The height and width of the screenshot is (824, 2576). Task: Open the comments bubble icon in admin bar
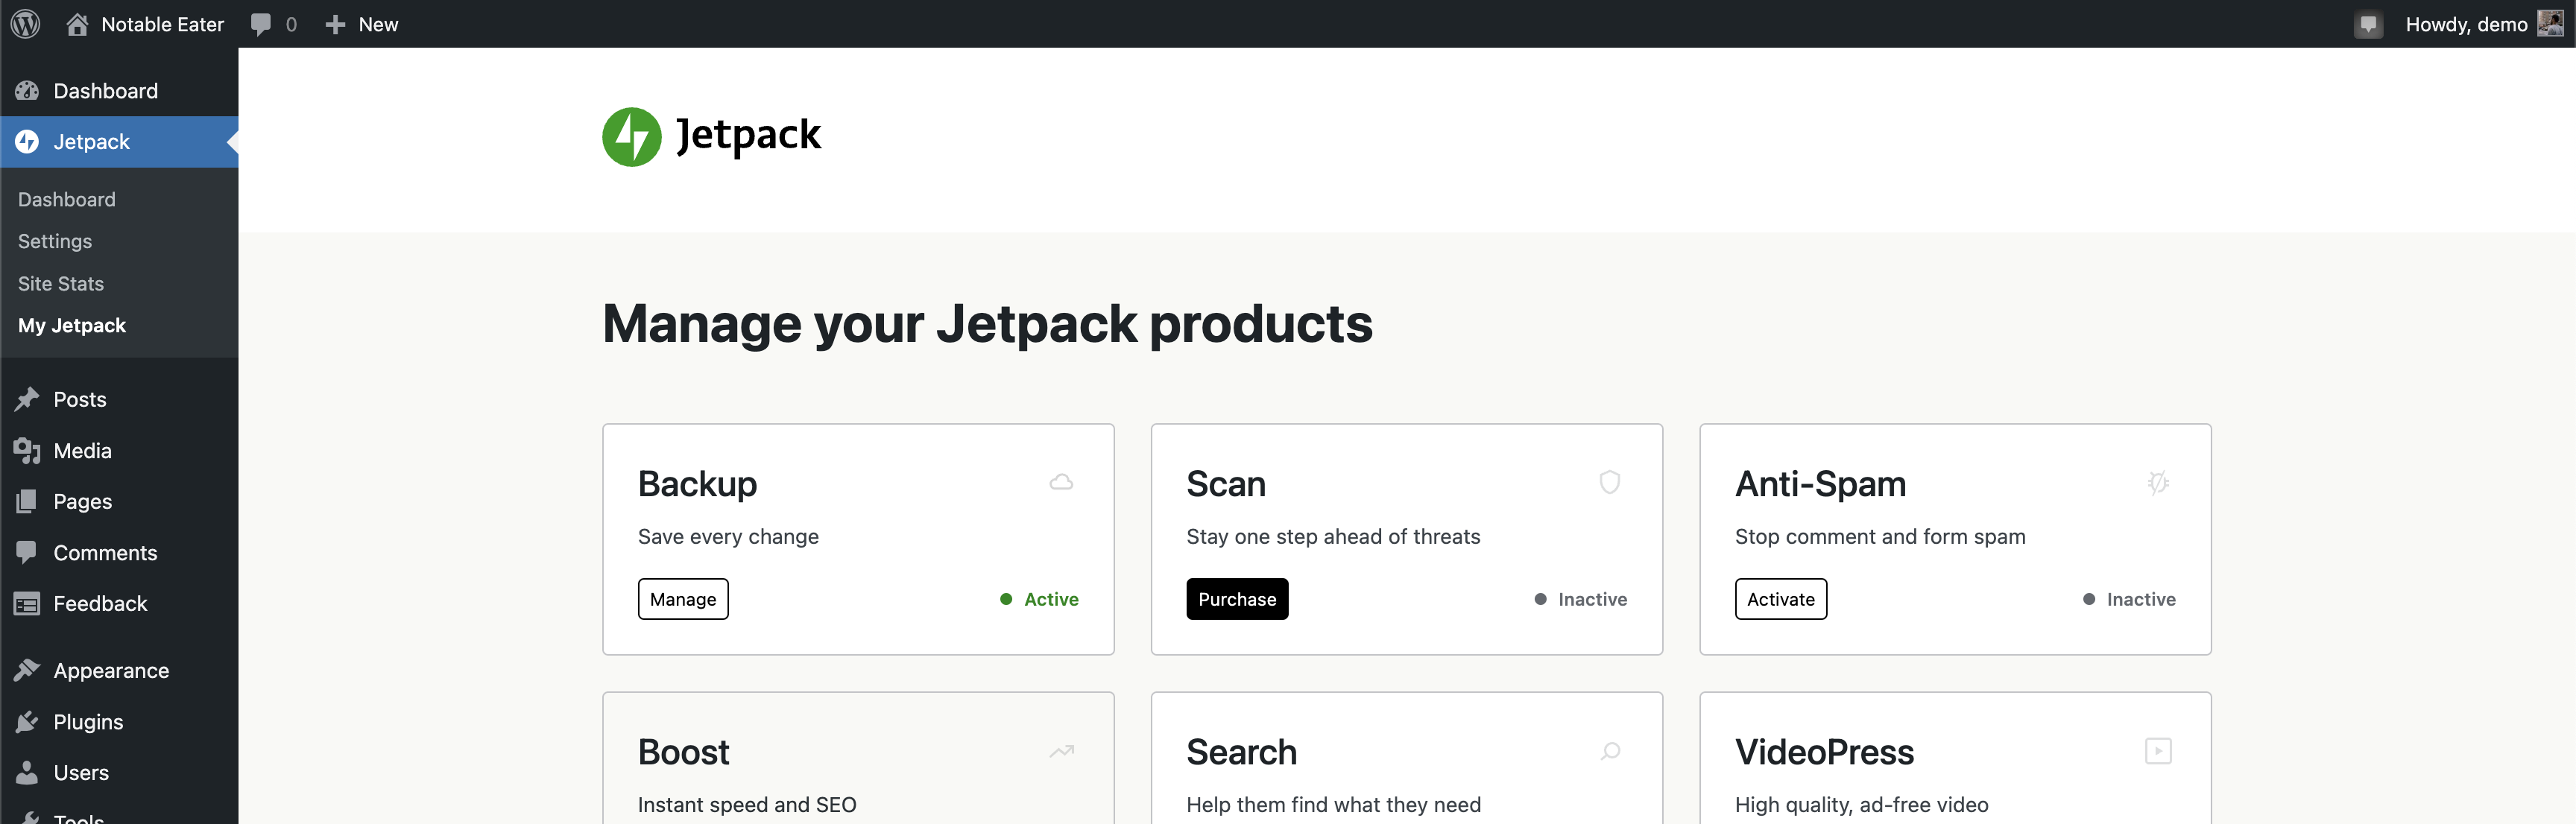[261, 24]
